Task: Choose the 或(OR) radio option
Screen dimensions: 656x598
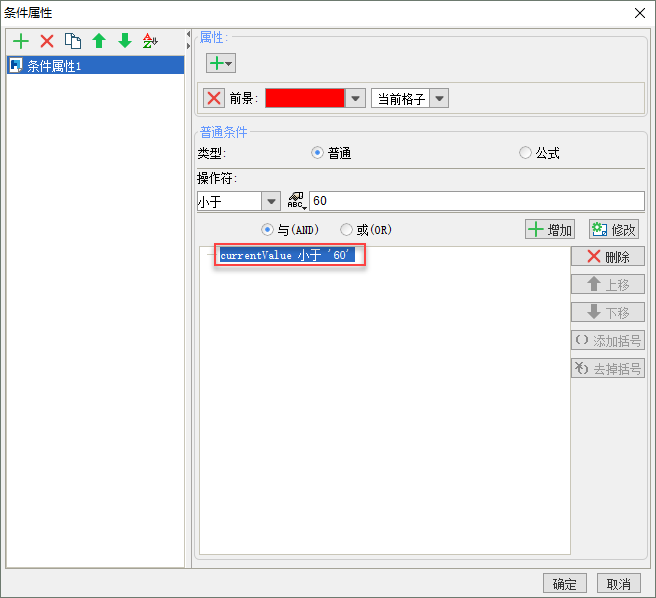Action: 346,229
